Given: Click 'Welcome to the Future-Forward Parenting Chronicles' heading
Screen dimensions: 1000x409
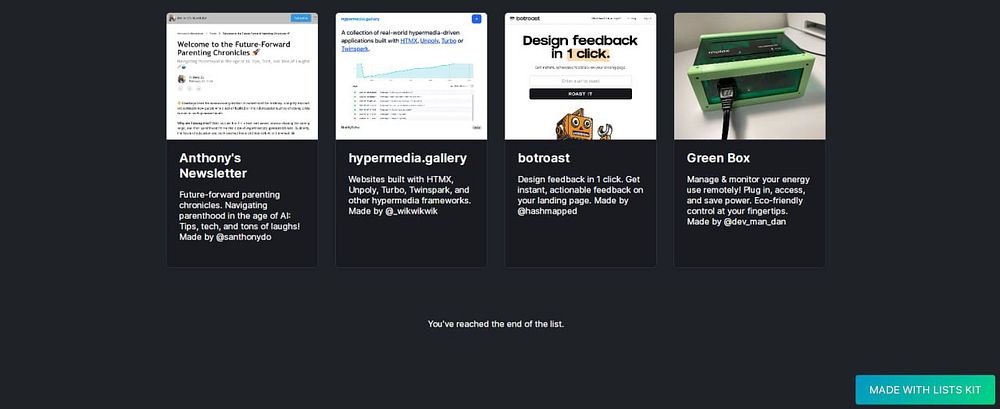Looking at the screenshot, I should [233, 48].
